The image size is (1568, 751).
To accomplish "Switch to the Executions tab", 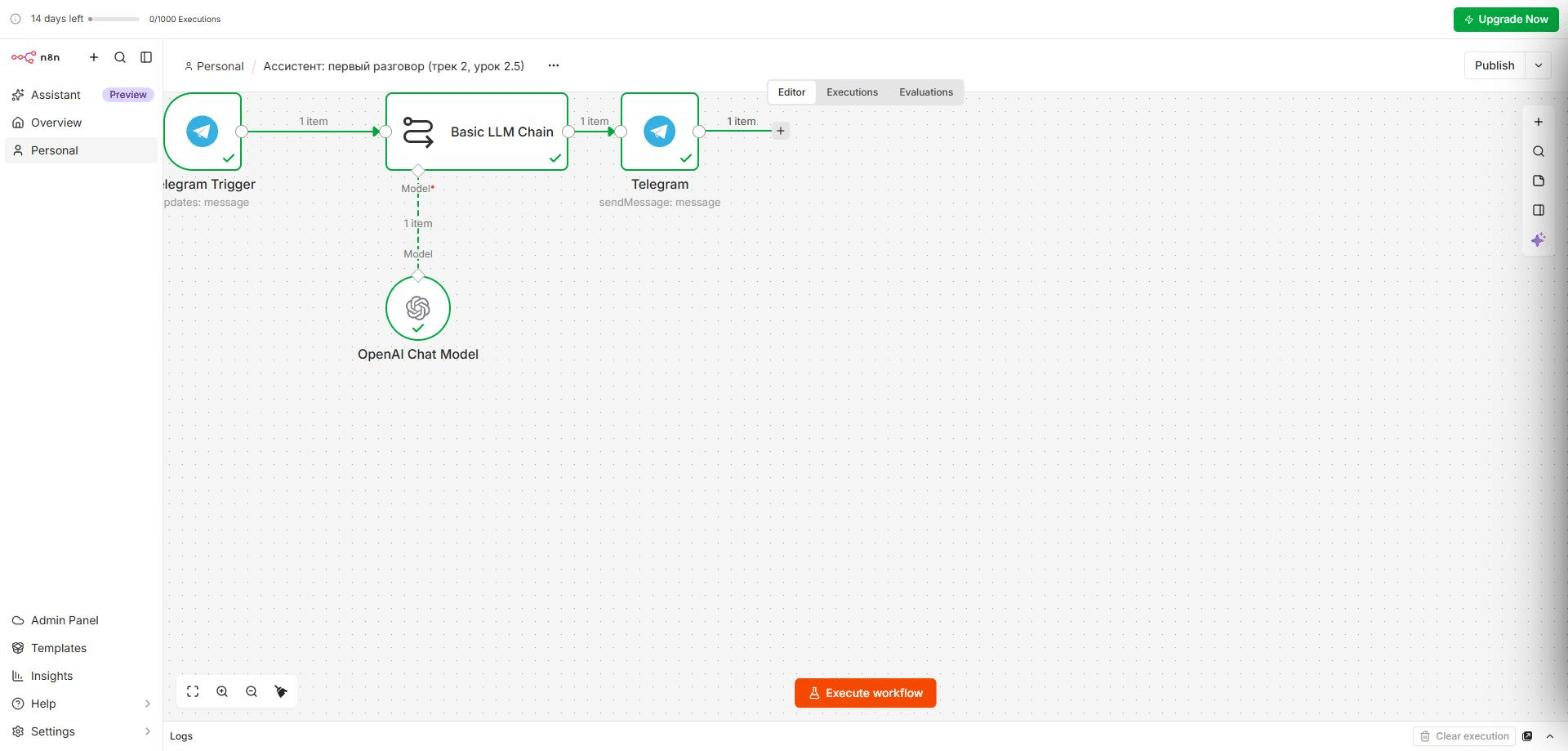I will tap(852, 92).
